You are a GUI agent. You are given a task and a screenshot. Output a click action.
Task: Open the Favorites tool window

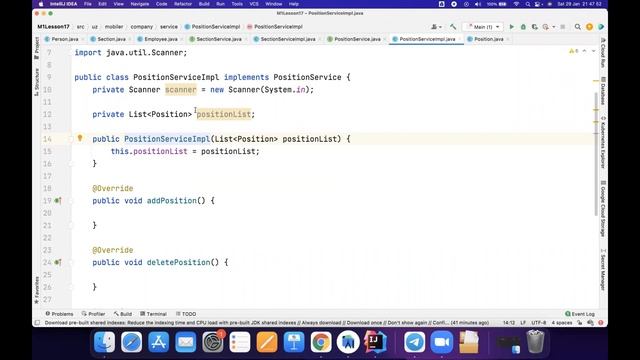click(x=37, y=290)
